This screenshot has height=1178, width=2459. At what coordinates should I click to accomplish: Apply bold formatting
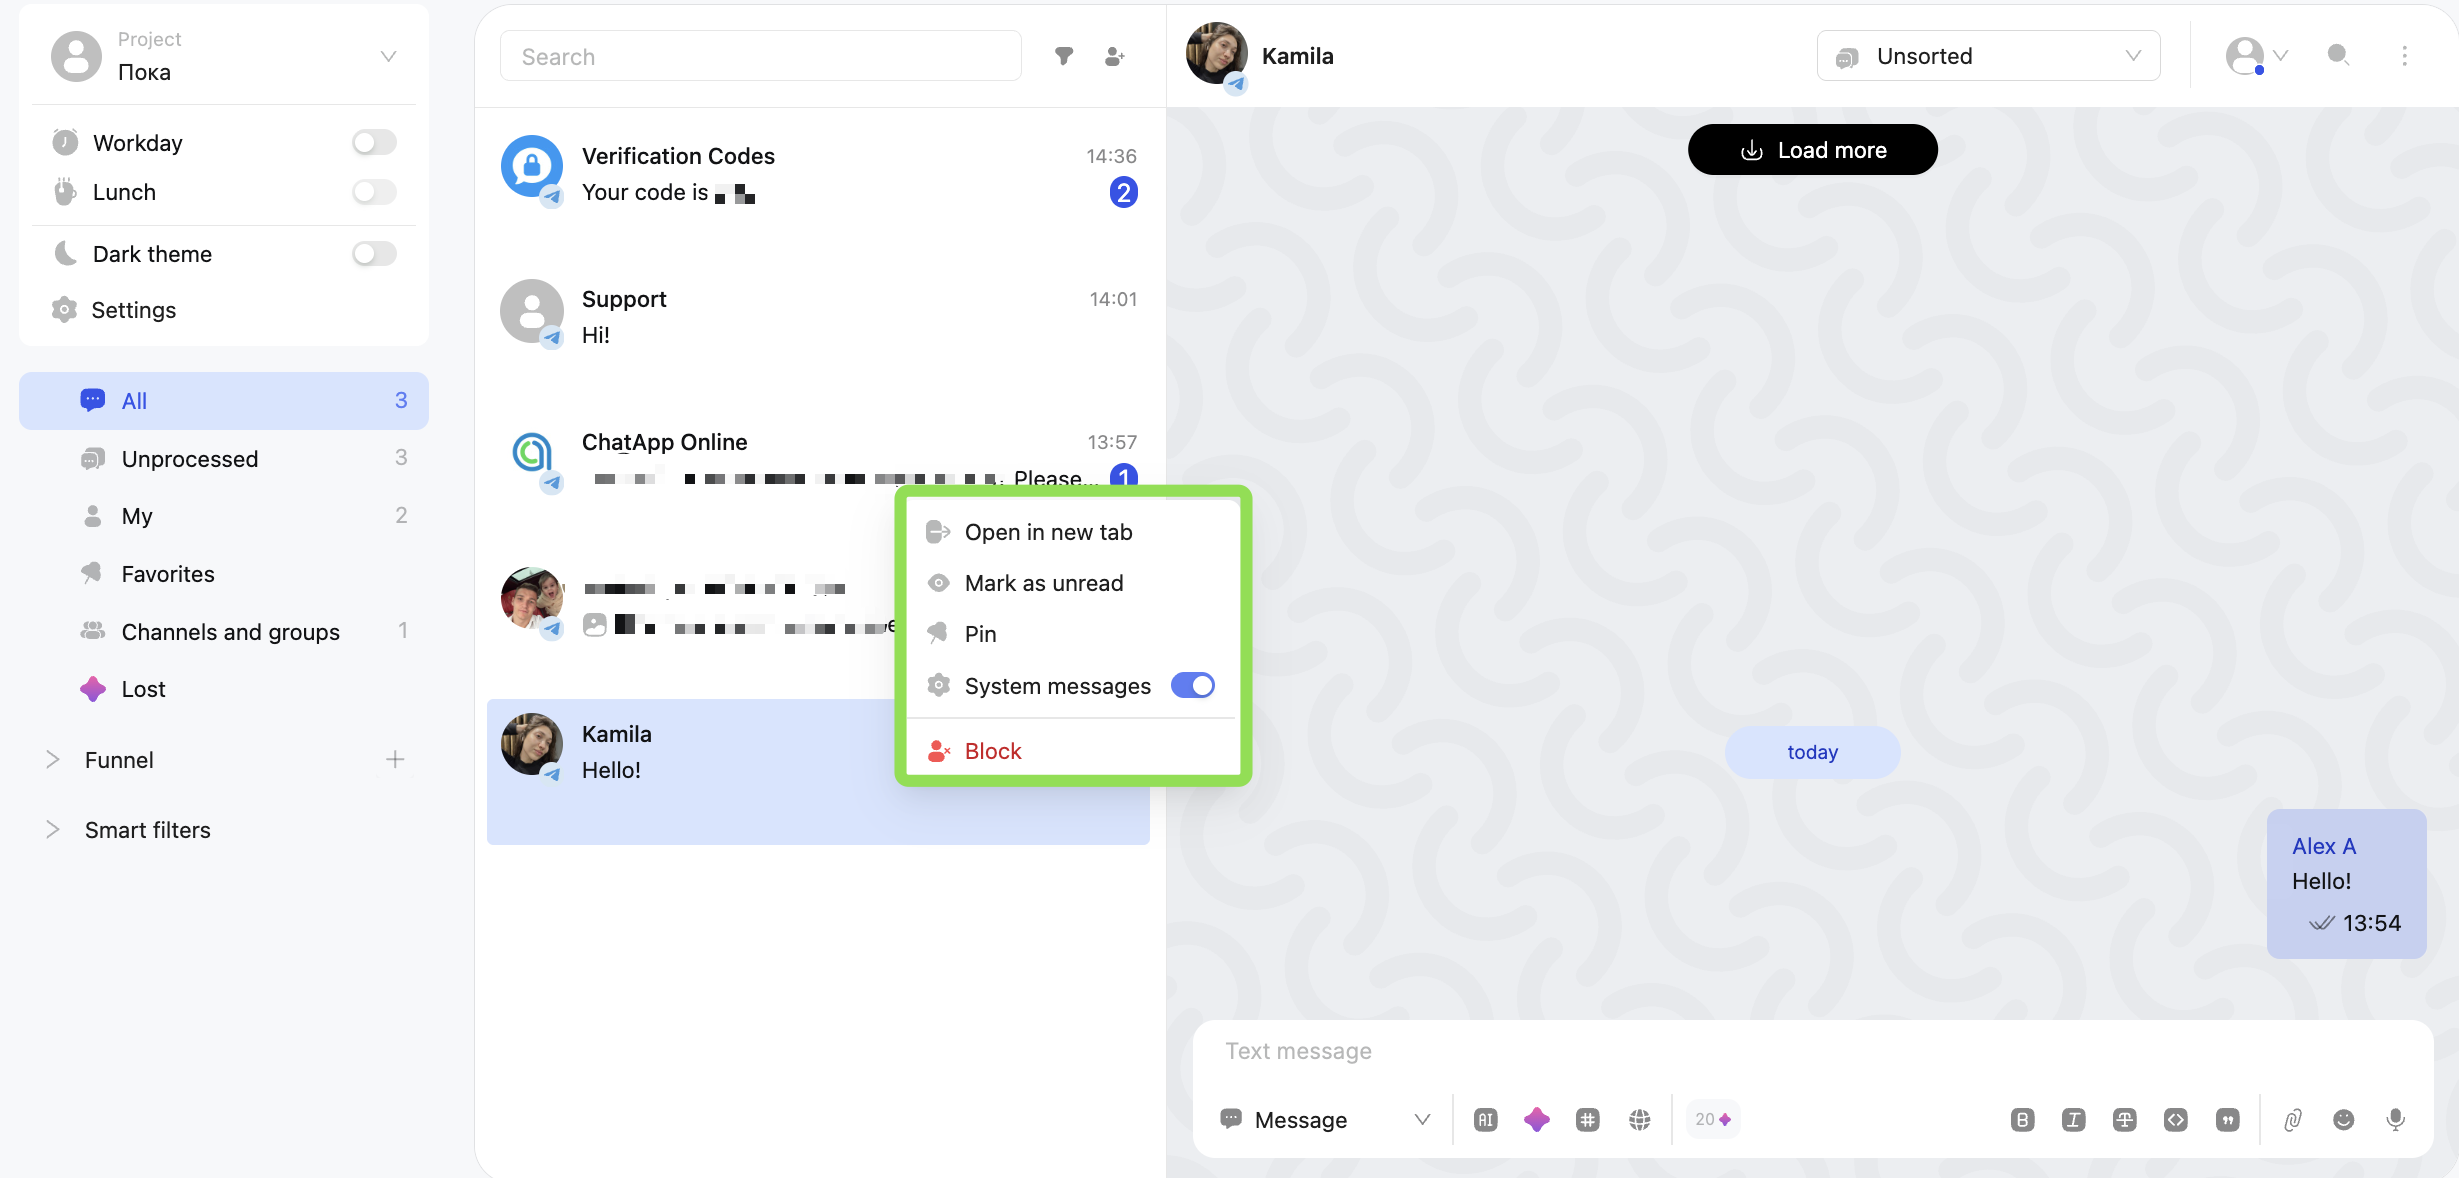[2022, 1120]
